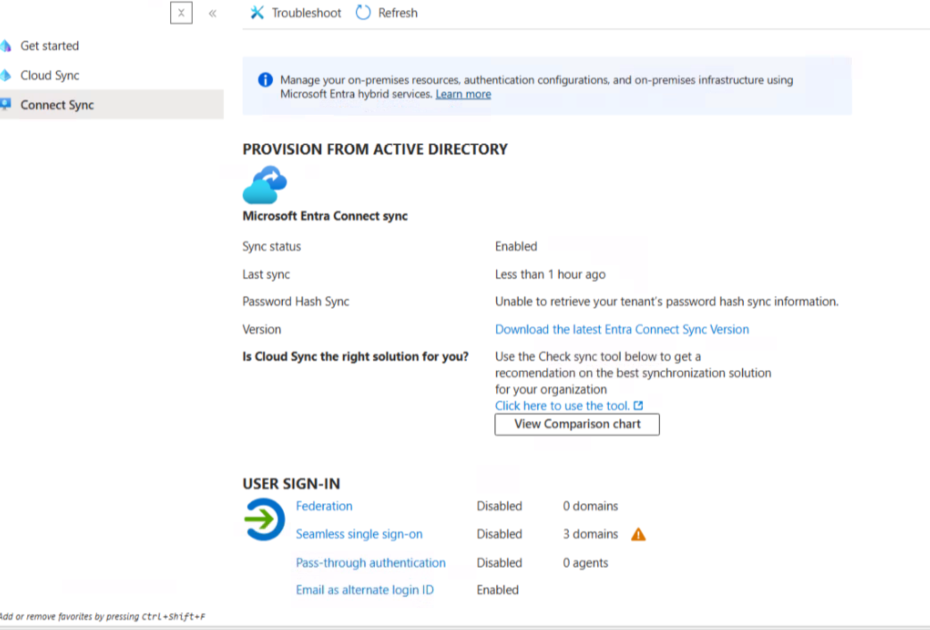The height and width of the screenshot is (630, 930).
Task: Open Seamless single sign-on link
Action: pos(359,534)
